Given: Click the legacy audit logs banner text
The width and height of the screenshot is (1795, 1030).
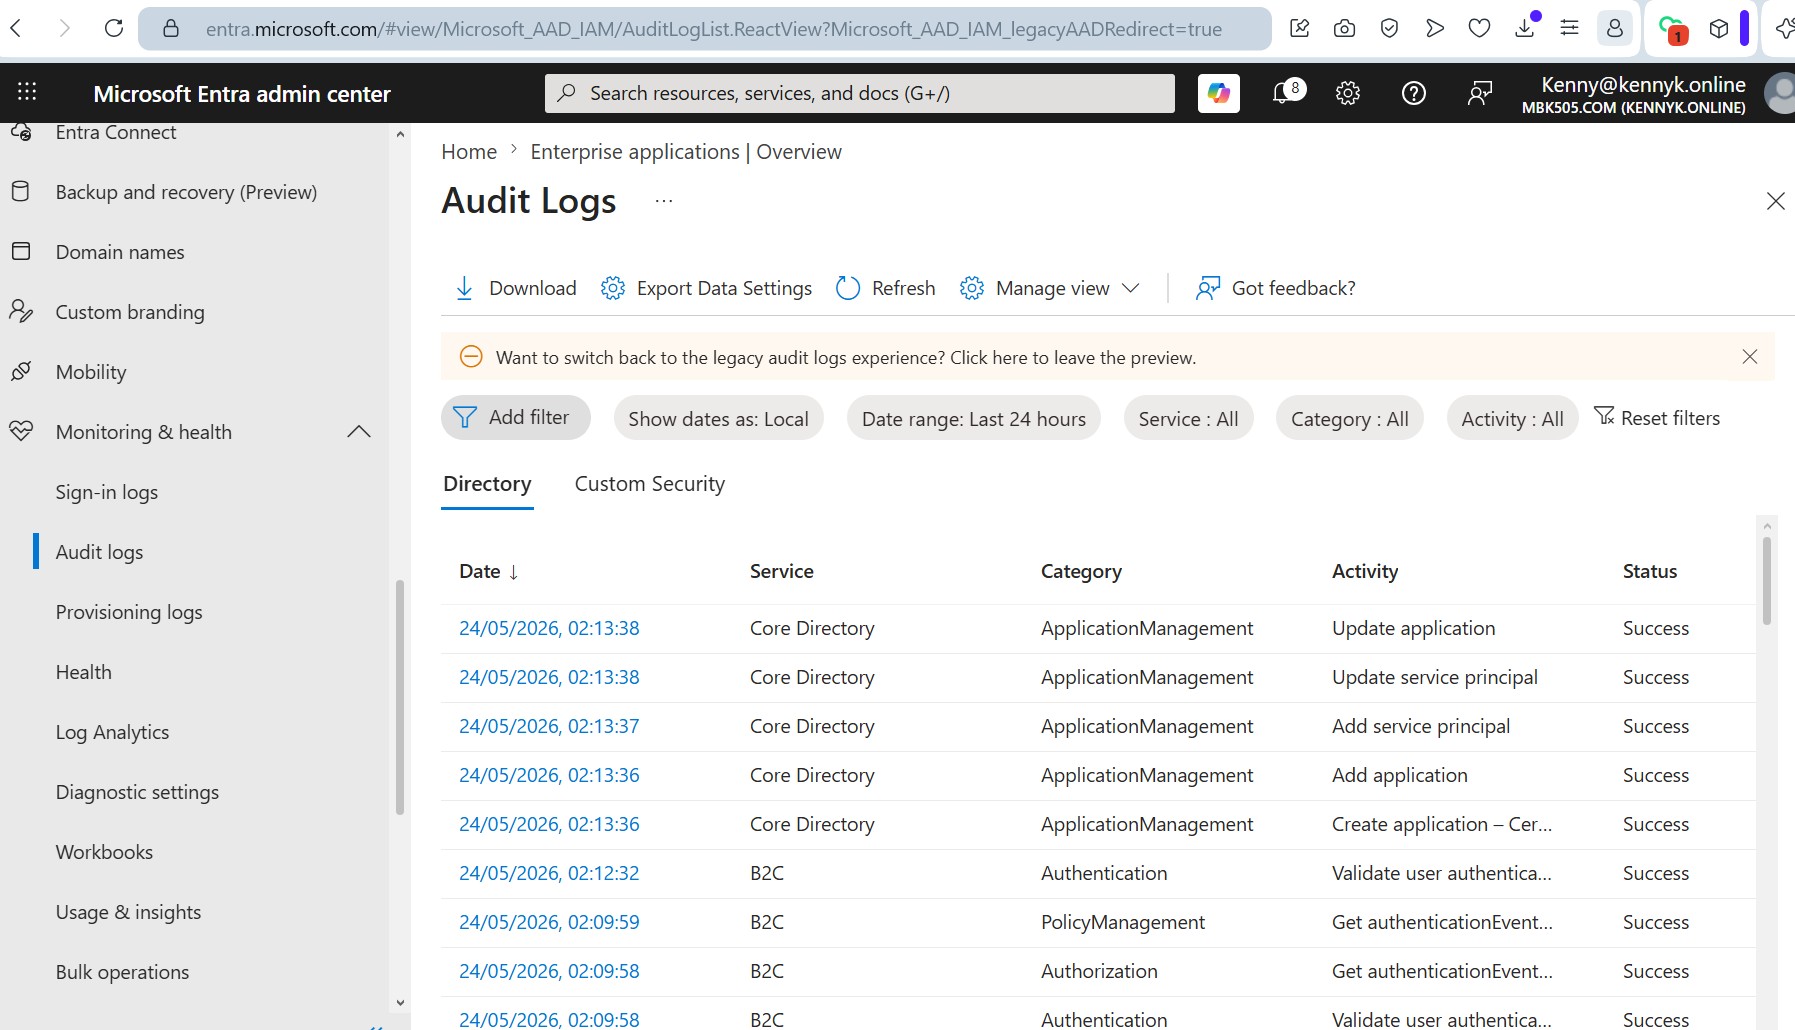Looking at the screenshot, I should pyautogui.click(x=846, y=357).
